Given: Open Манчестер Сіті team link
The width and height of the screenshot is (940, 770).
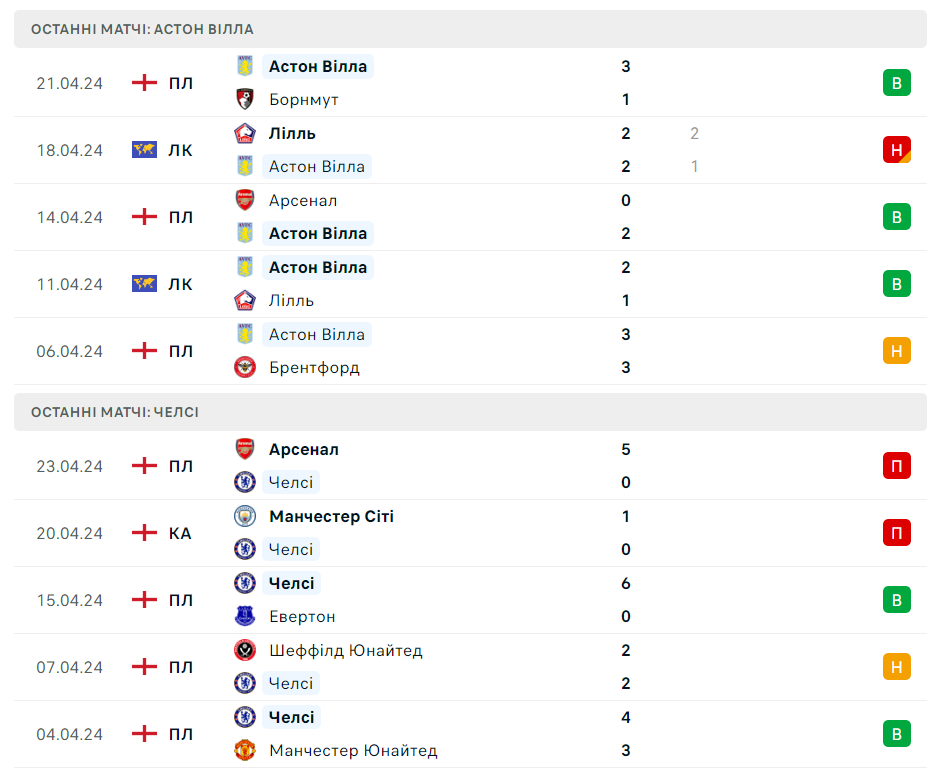Looking at the screenshot, I should click(x=331, y=516).
